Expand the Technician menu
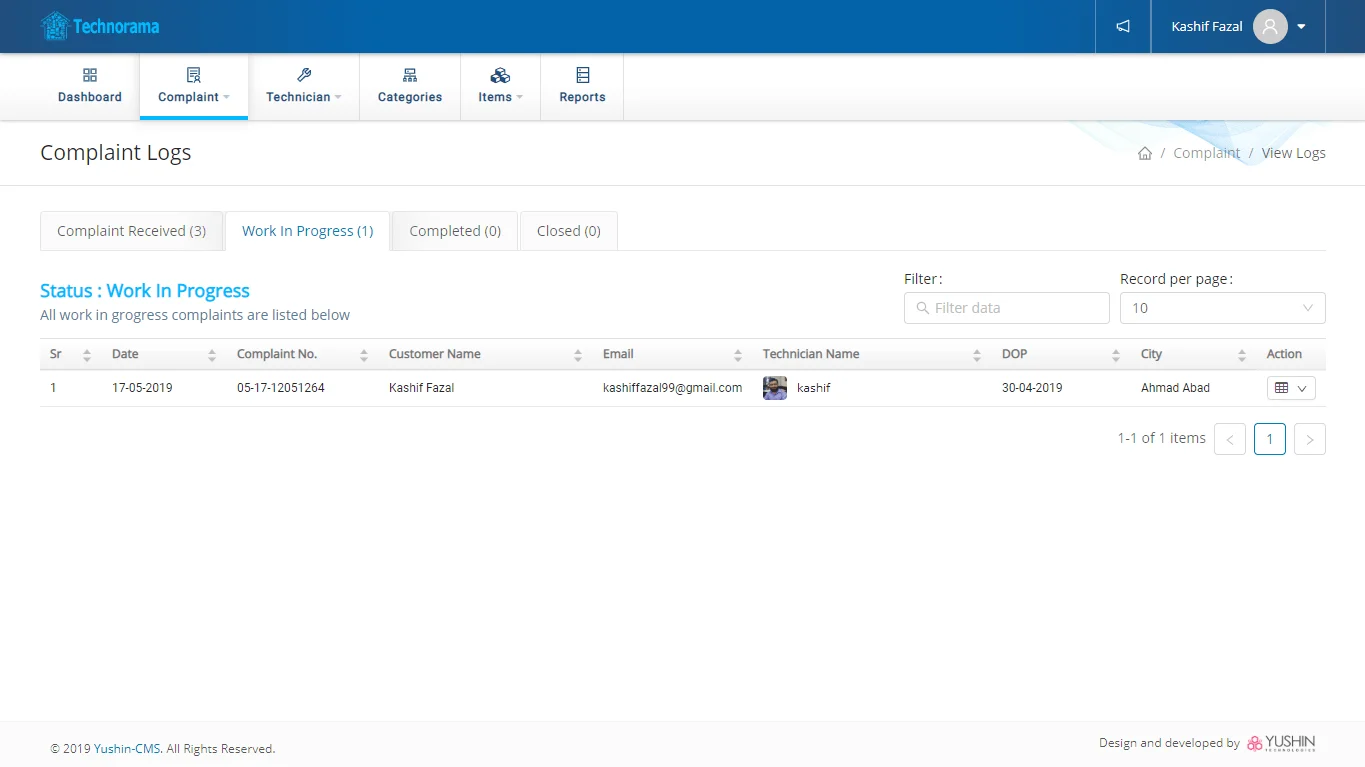1365x767 pixels. pos(303,86)
